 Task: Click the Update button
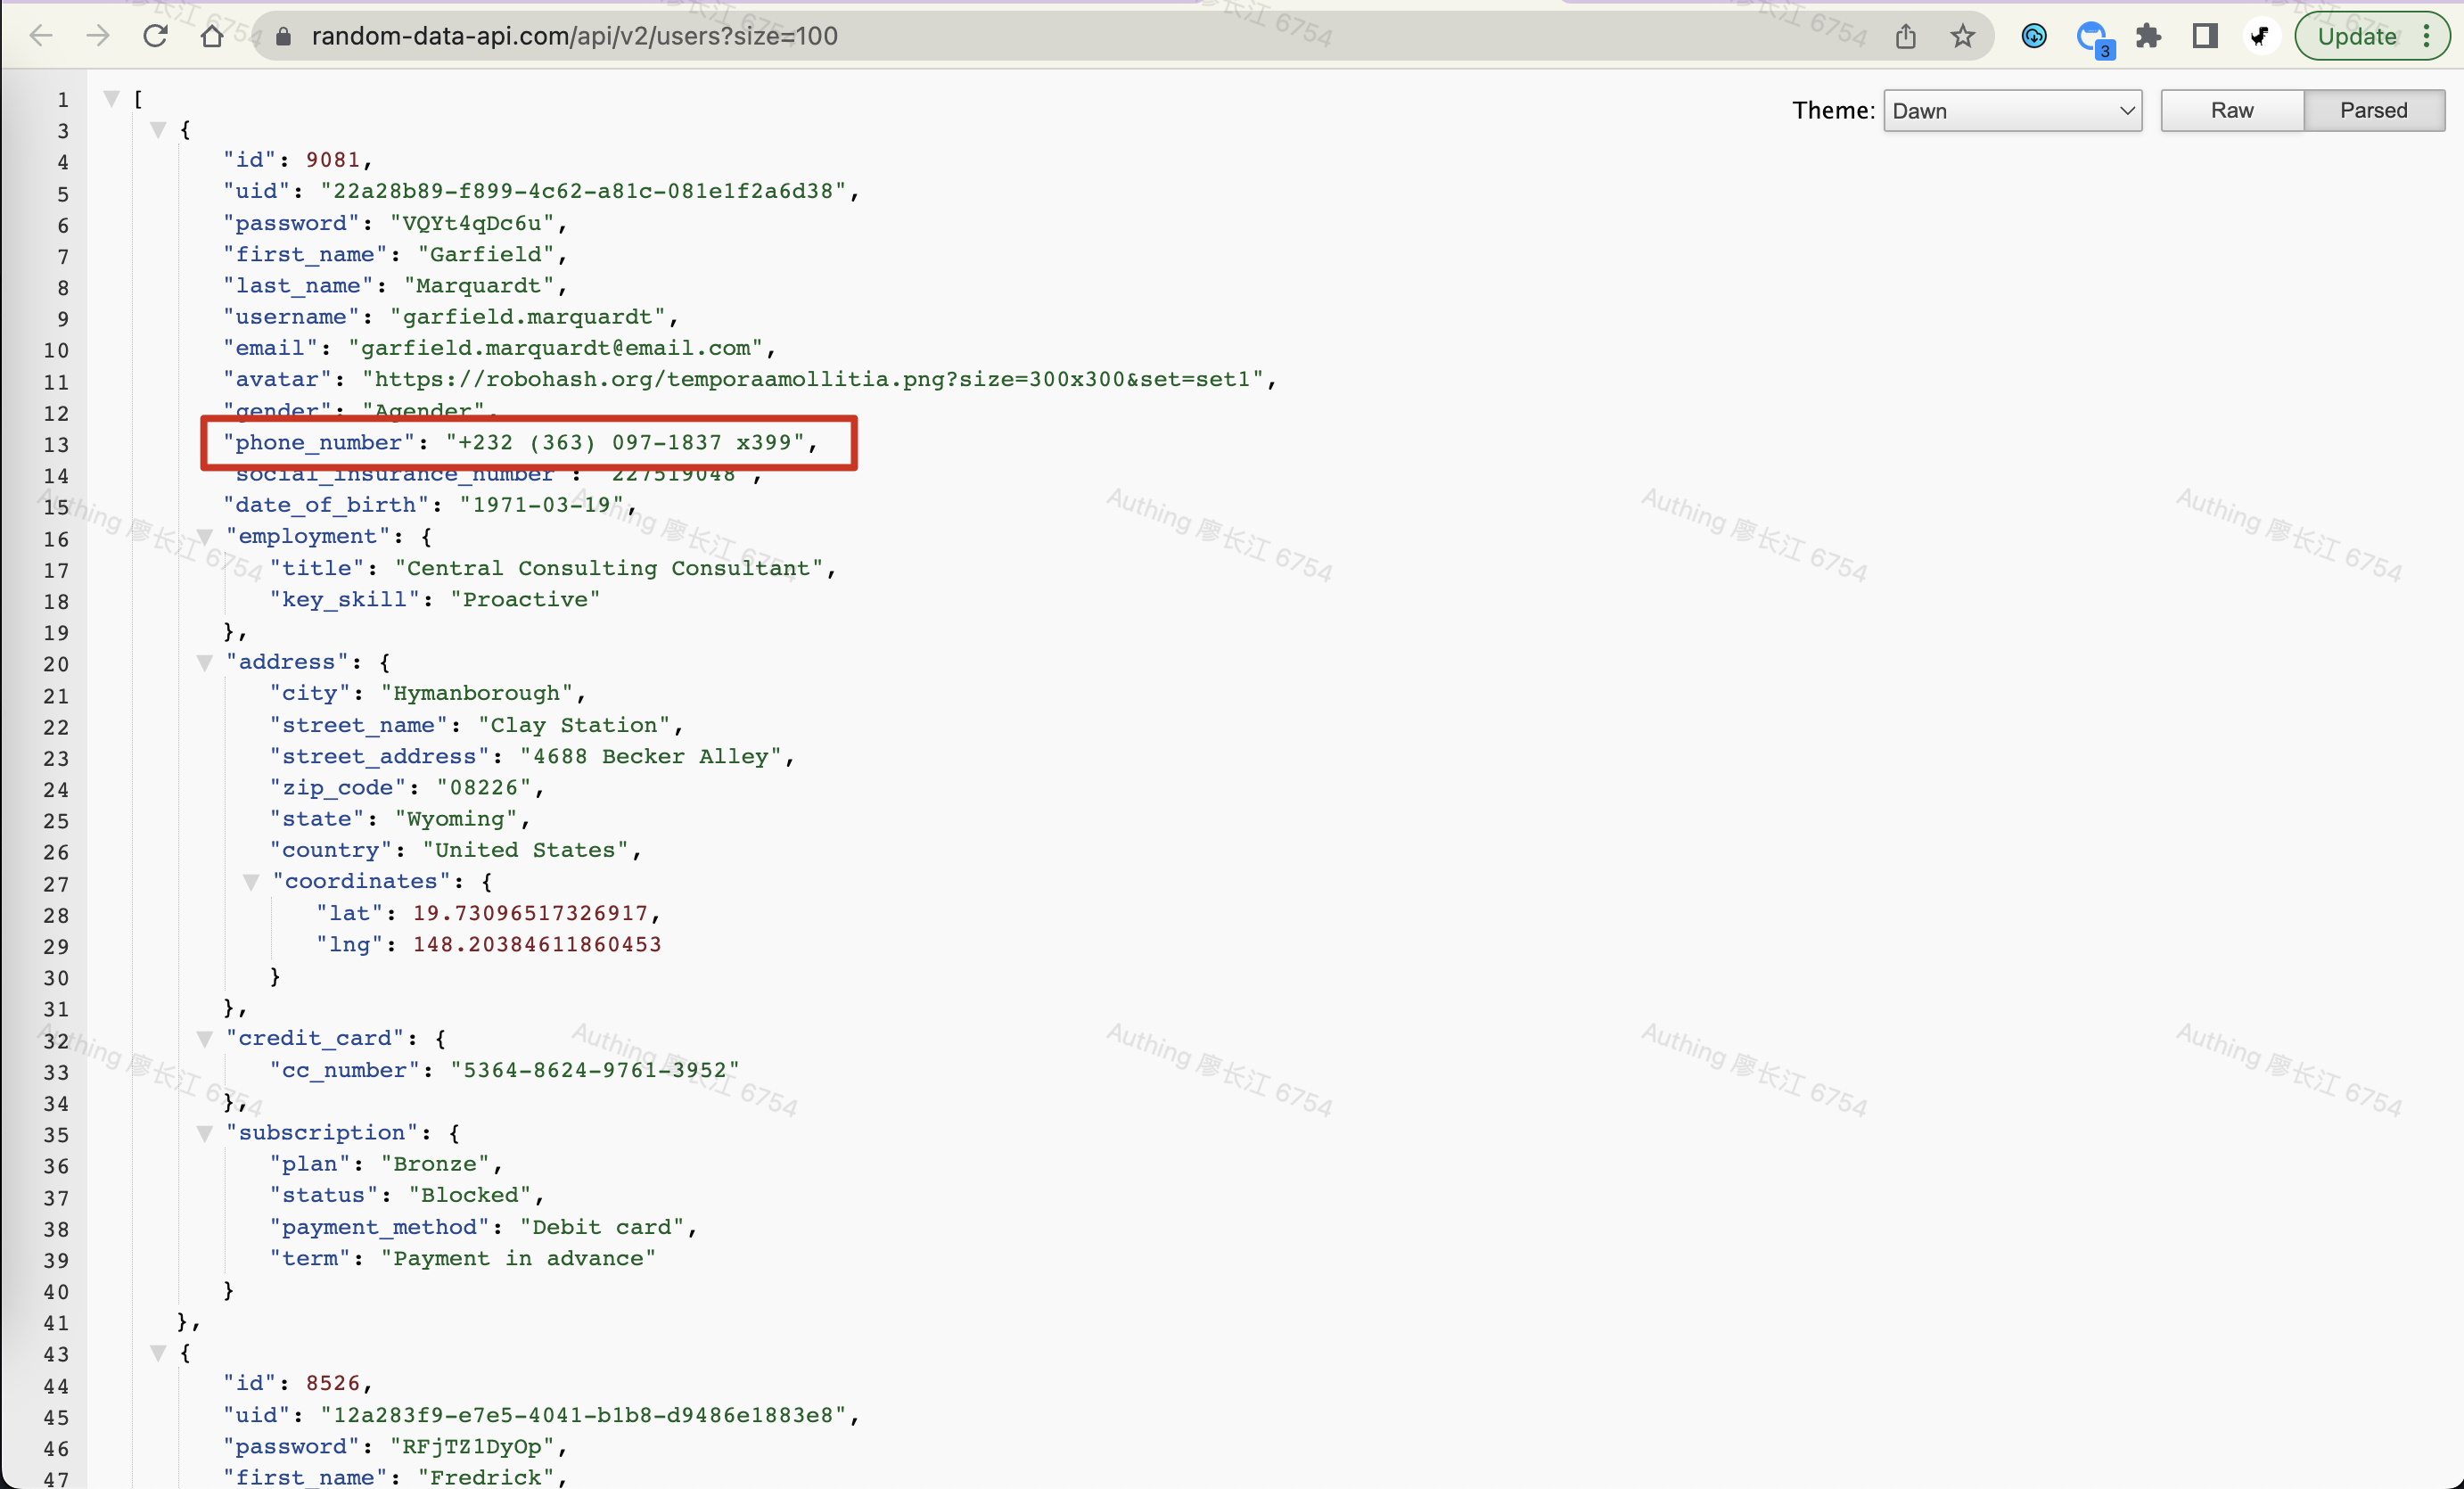coord(2357,36)
